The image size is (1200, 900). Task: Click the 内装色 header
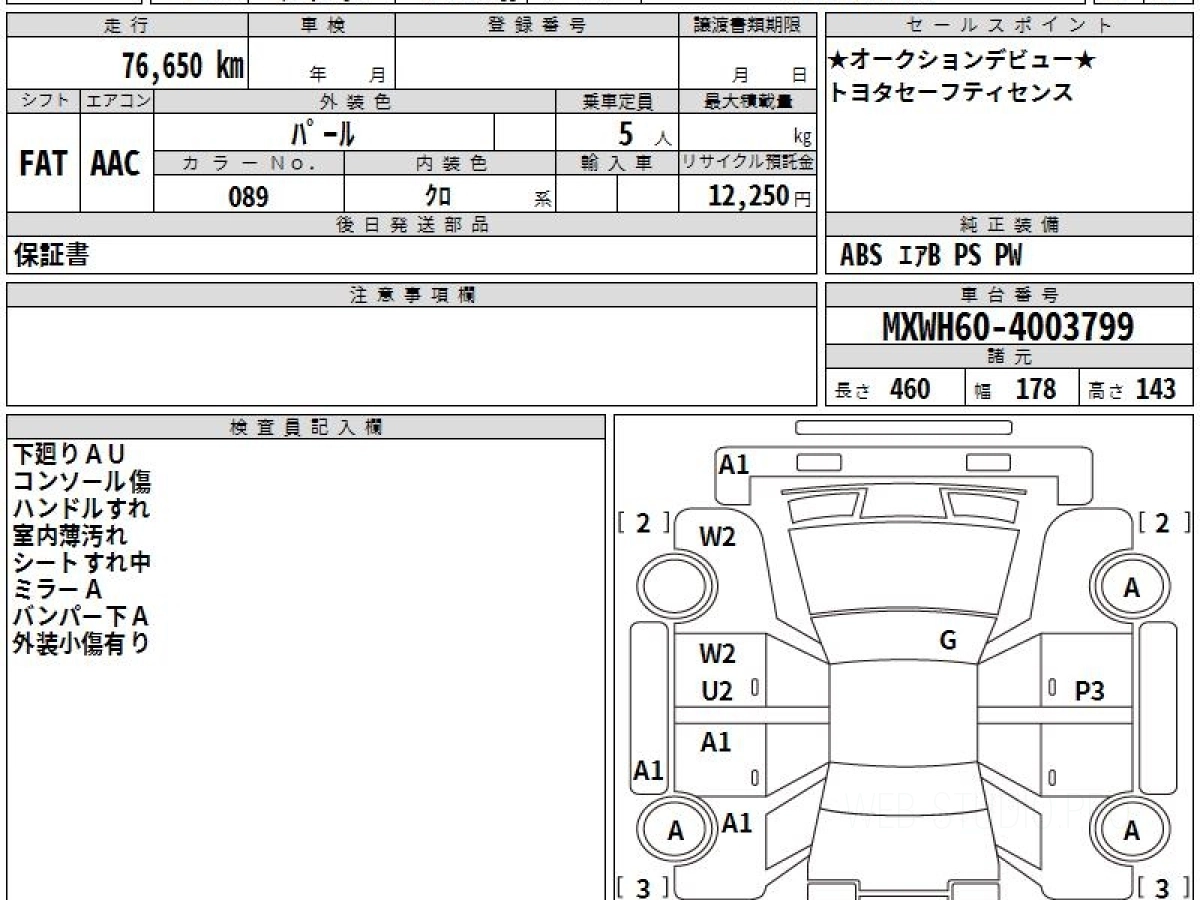(450, 163)
